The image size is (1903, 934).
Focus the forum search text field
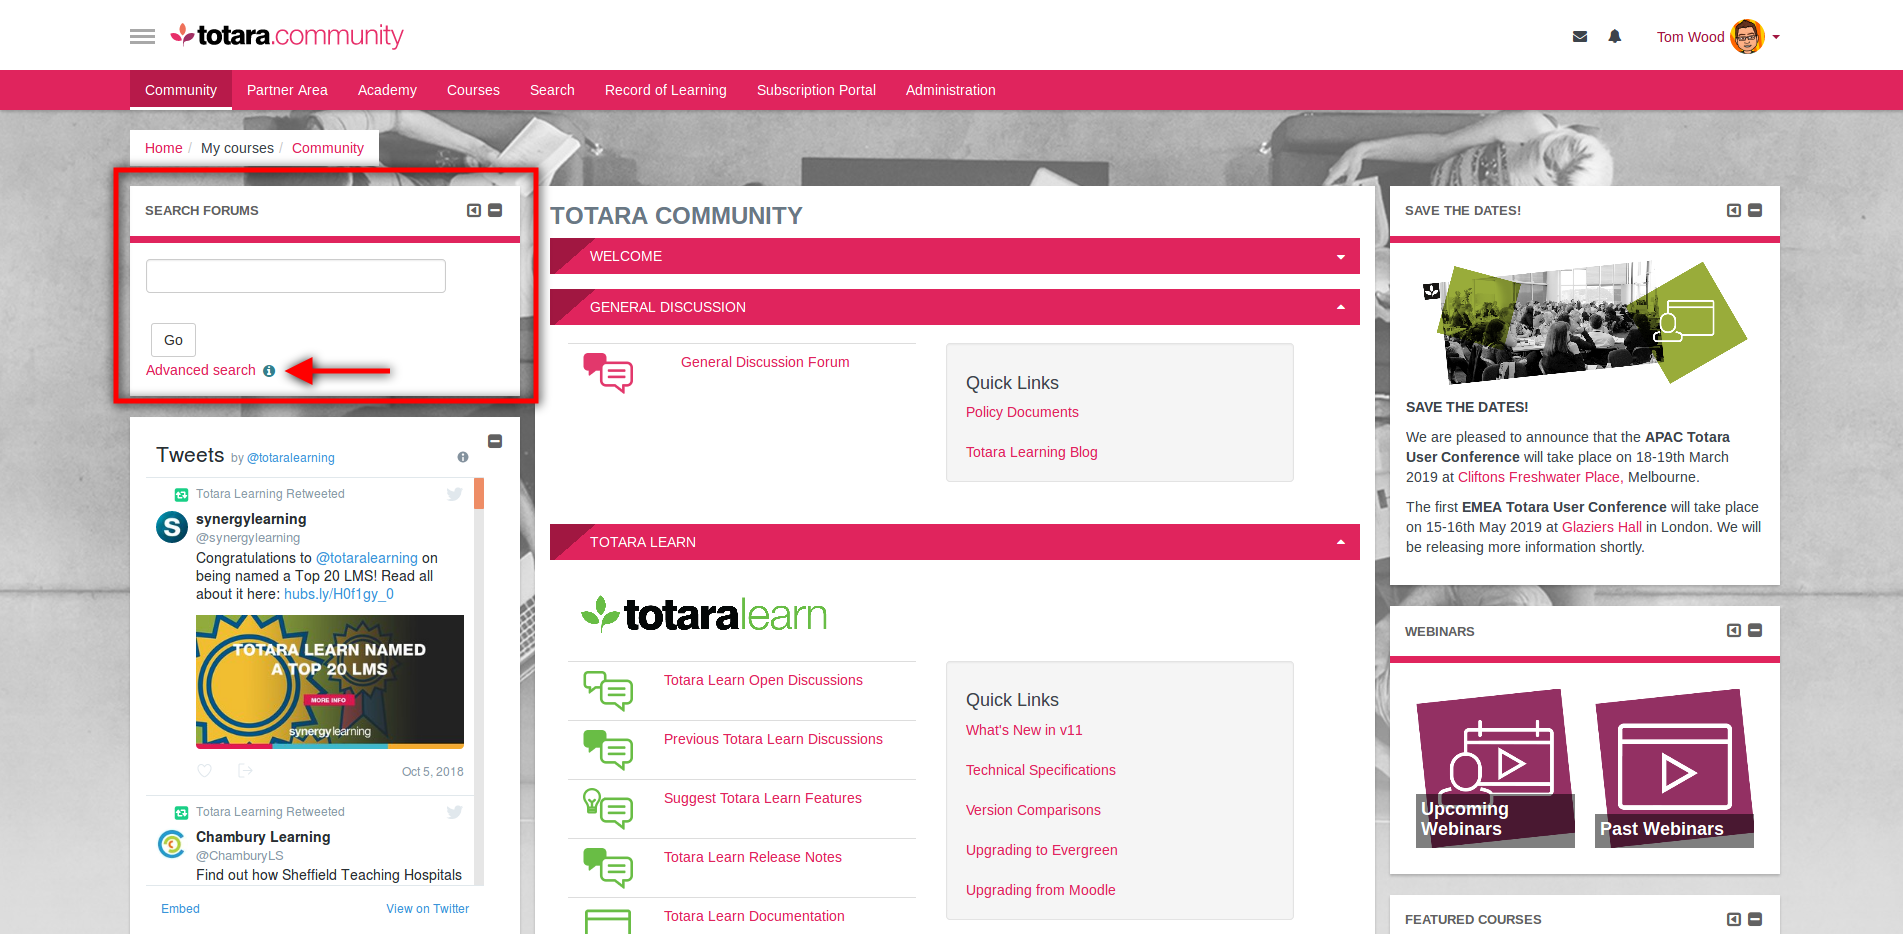pyautogui.click(x=296, y=276)
